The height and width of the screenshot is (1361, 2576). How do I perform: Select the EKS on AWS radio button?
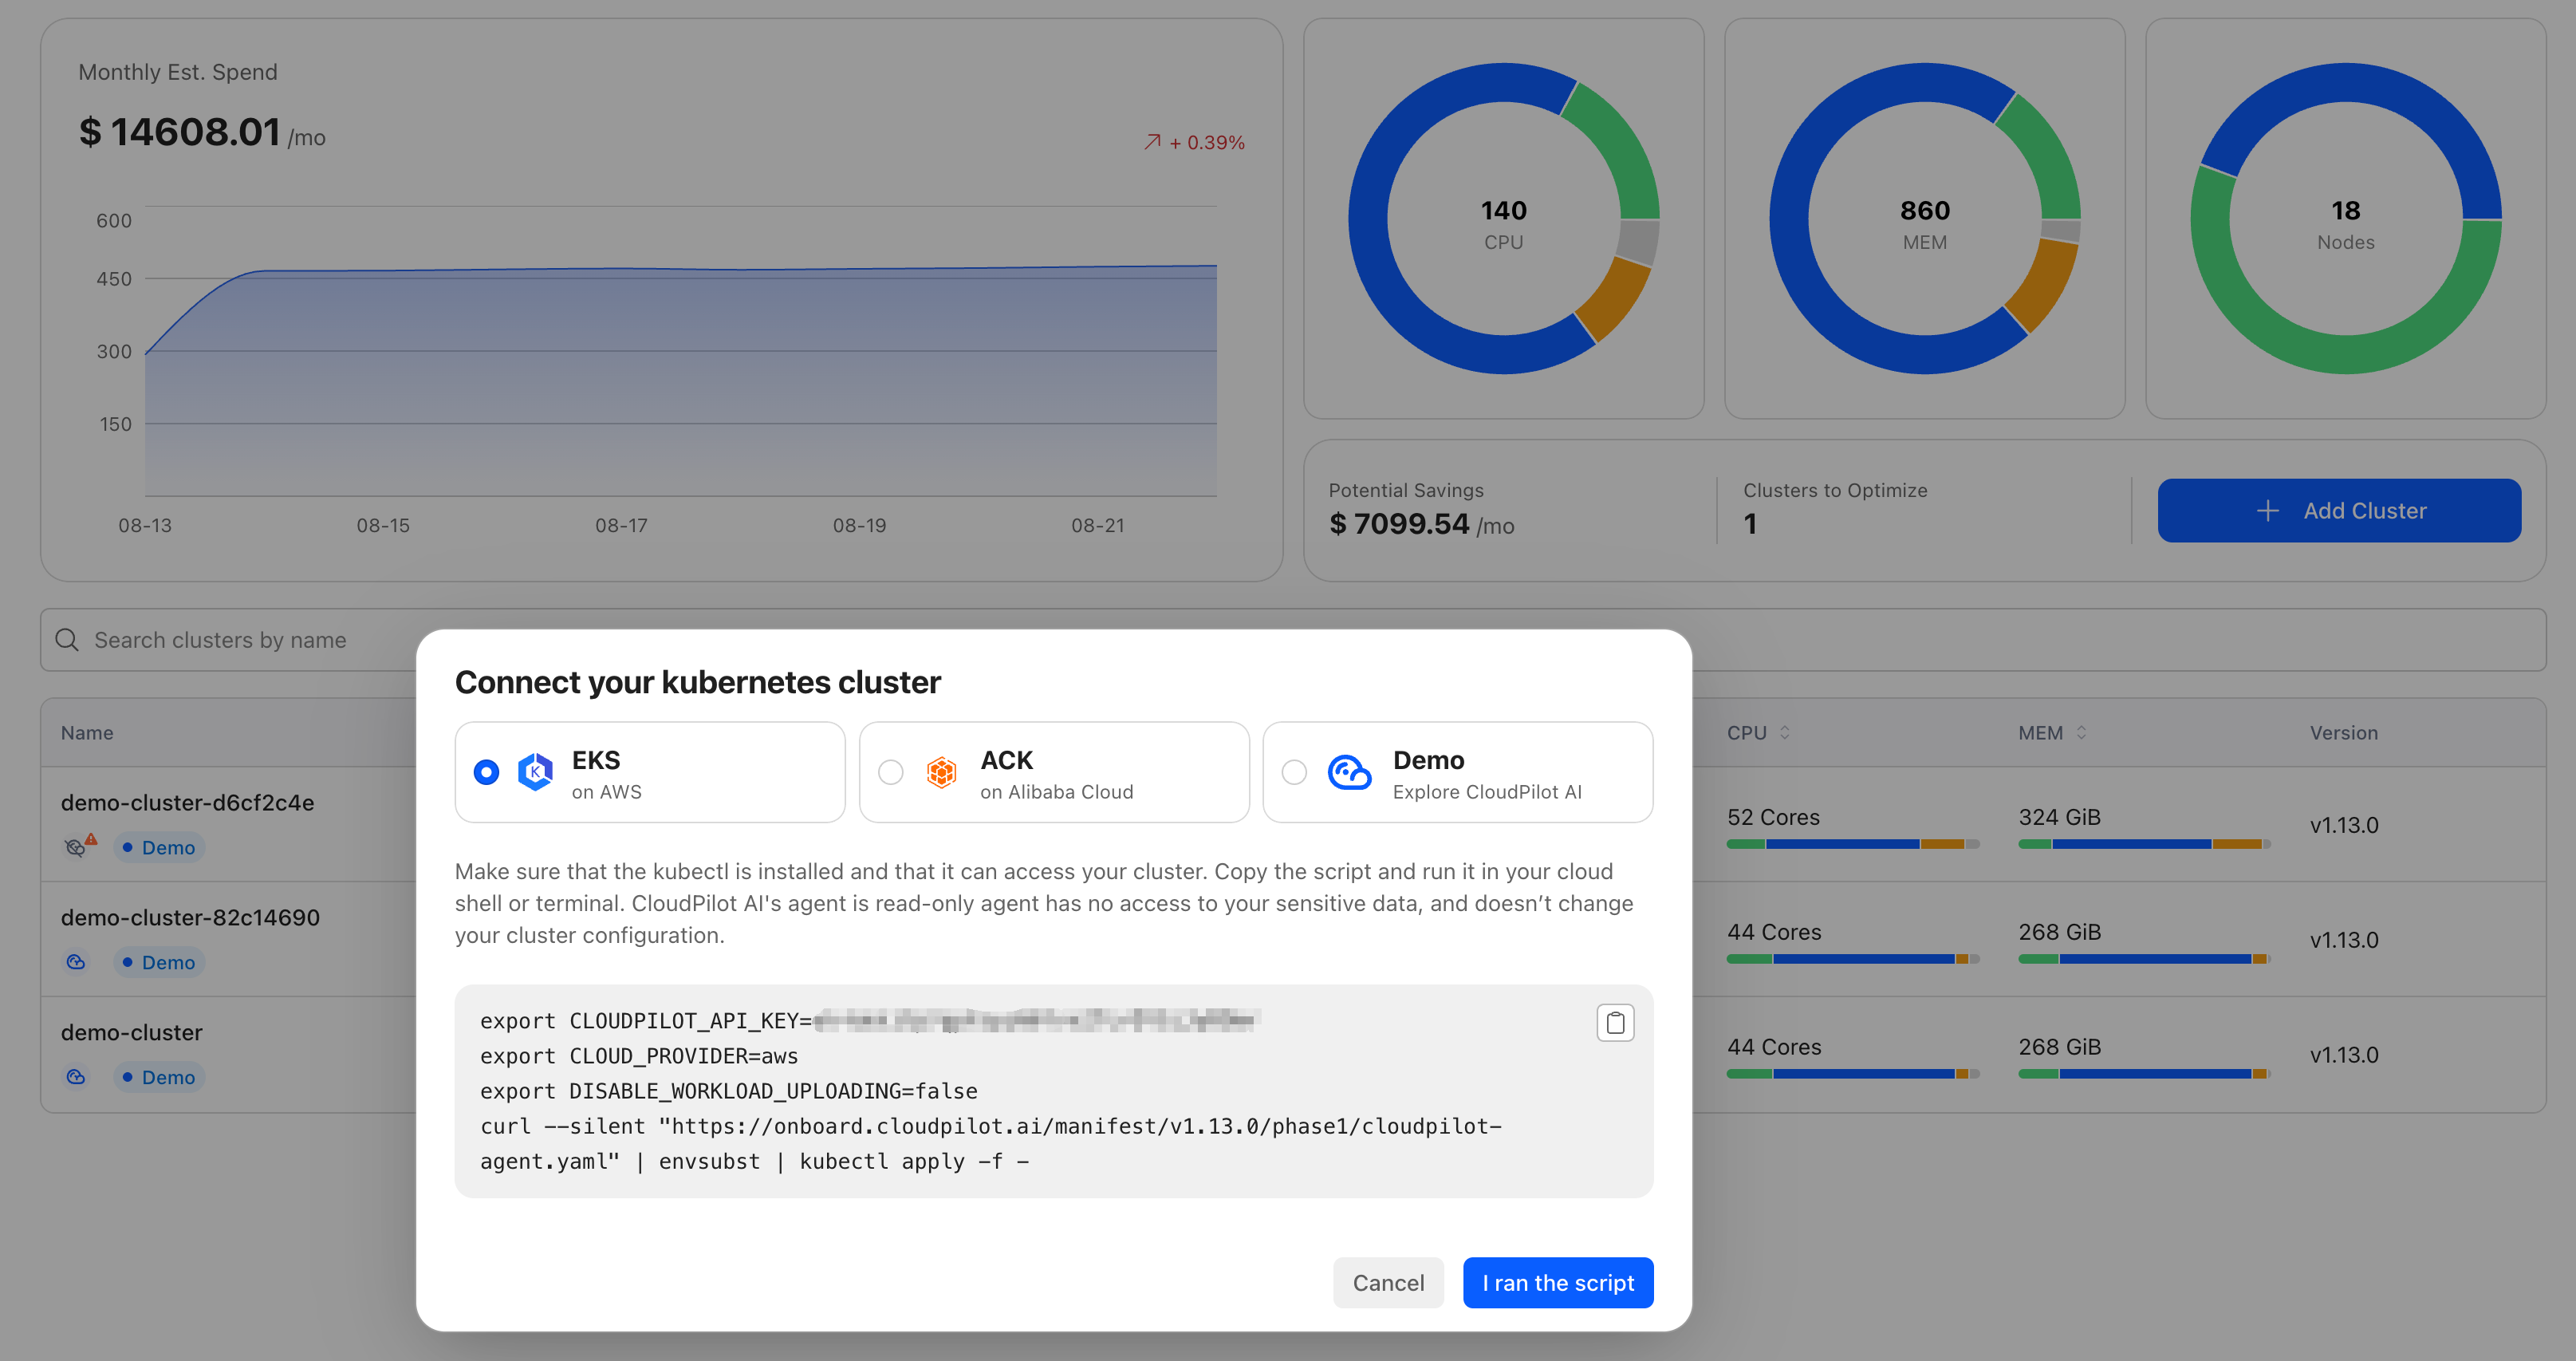point(486,772)
